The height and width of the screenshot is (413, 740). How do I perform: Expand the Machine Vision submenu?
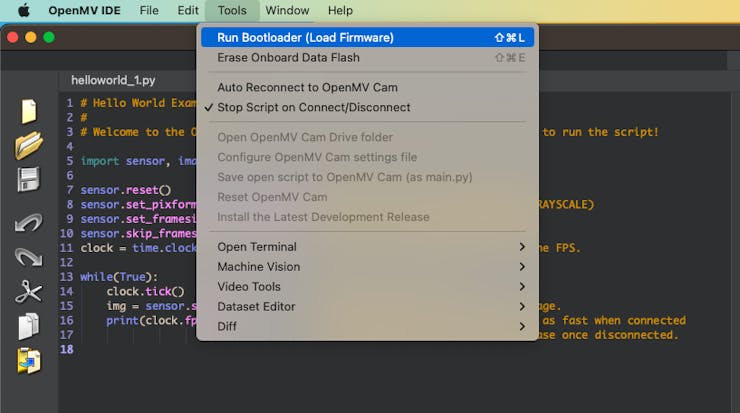pos(367,267)
